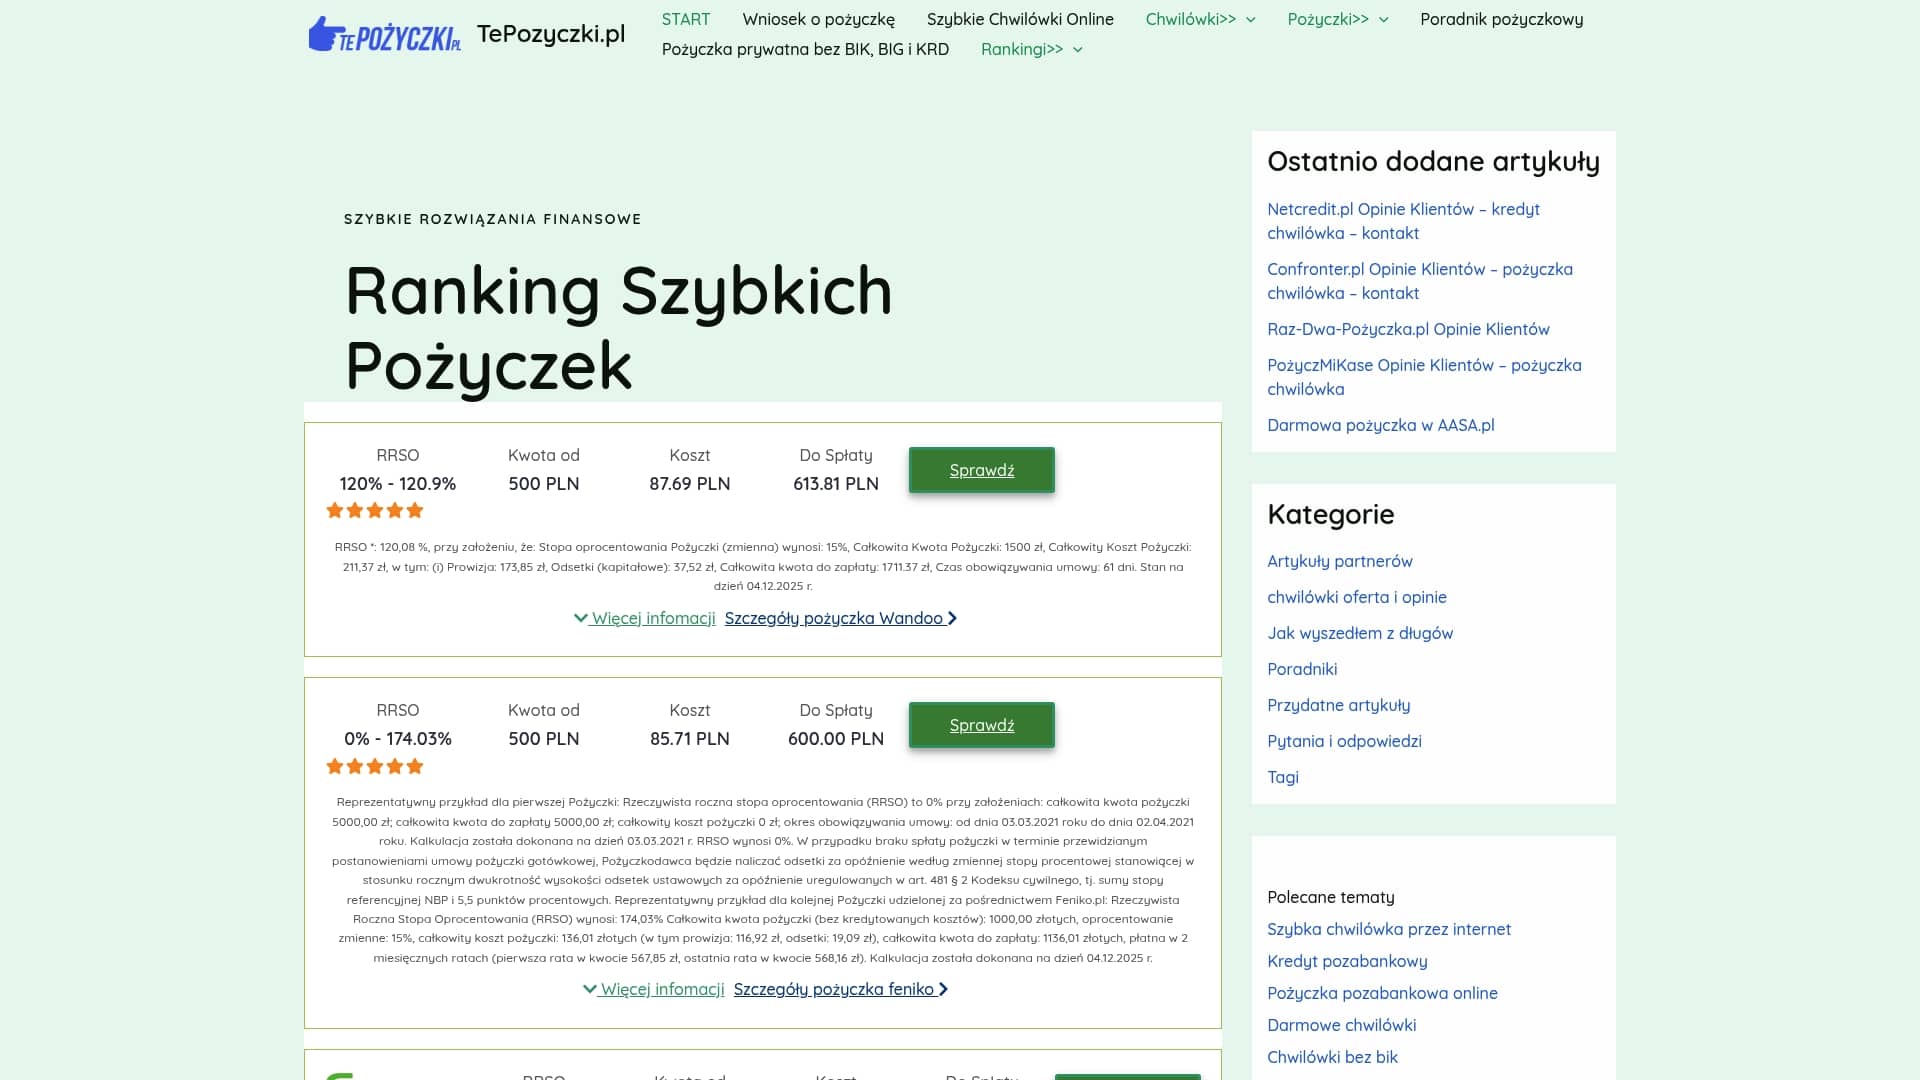Open Pożyczka prywatna bez BIK, BIG i KRD
The height and width of the screenshot is (1080, 1920).
pyautogui.click(x=805, y=49)
